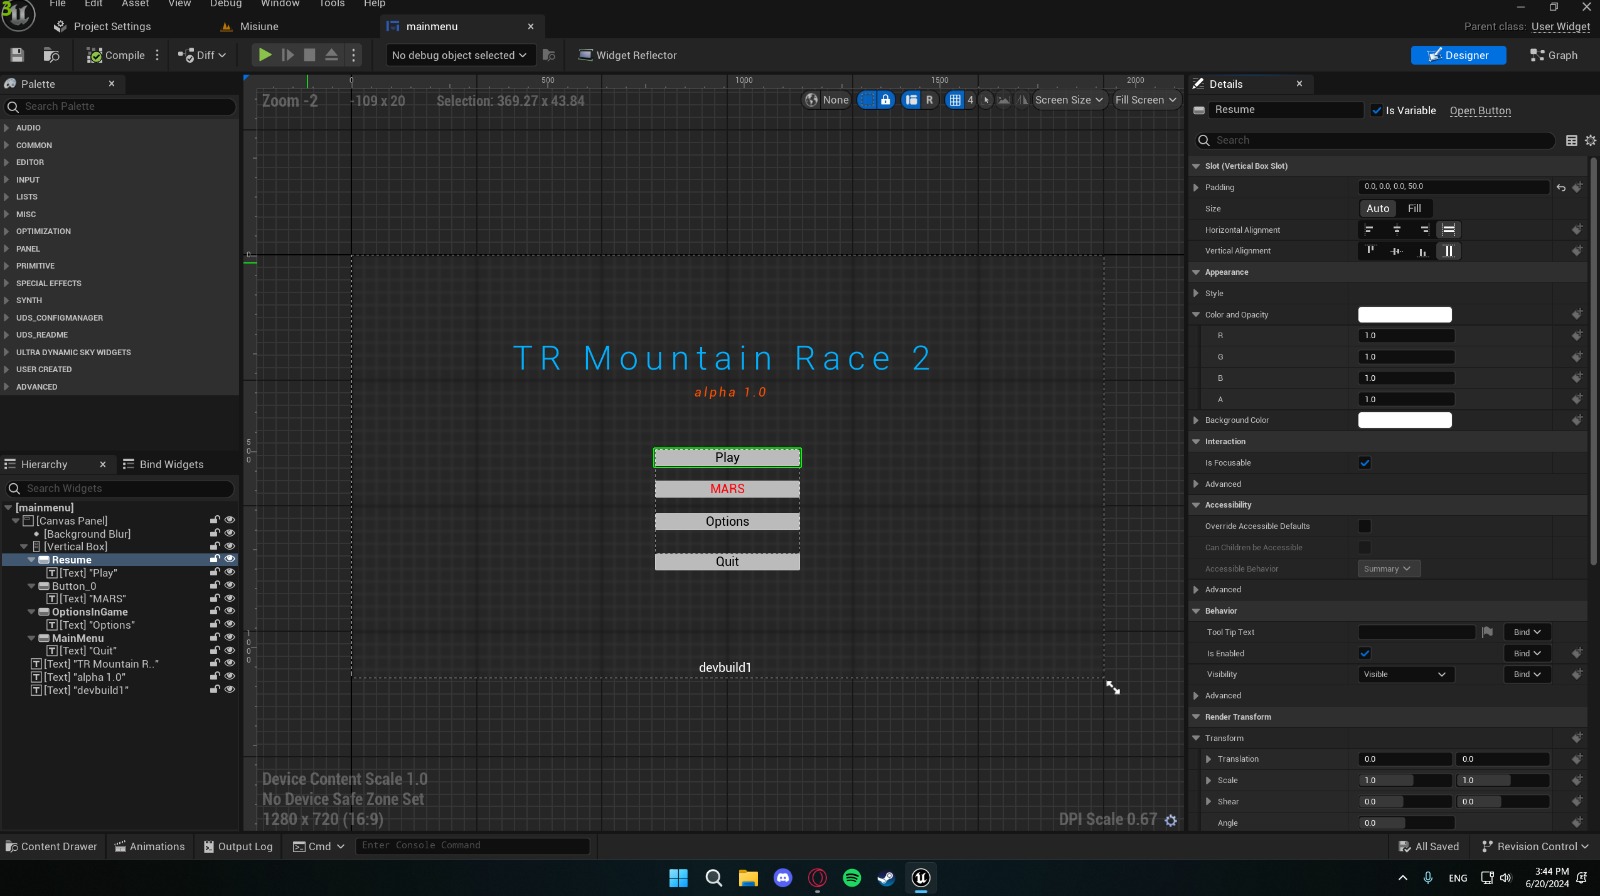Switch to the Bind Widgets tab

point(163,464)
